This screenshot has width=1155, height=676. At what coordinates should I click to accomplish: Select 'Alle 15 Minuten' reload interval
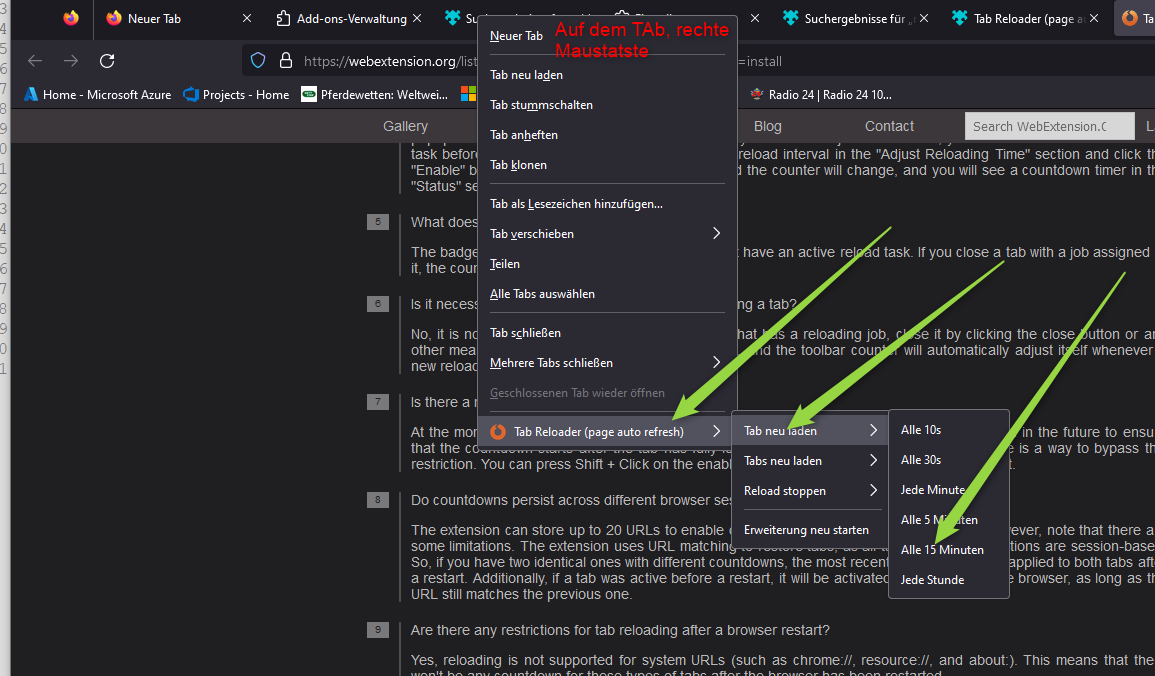(942, 550)
